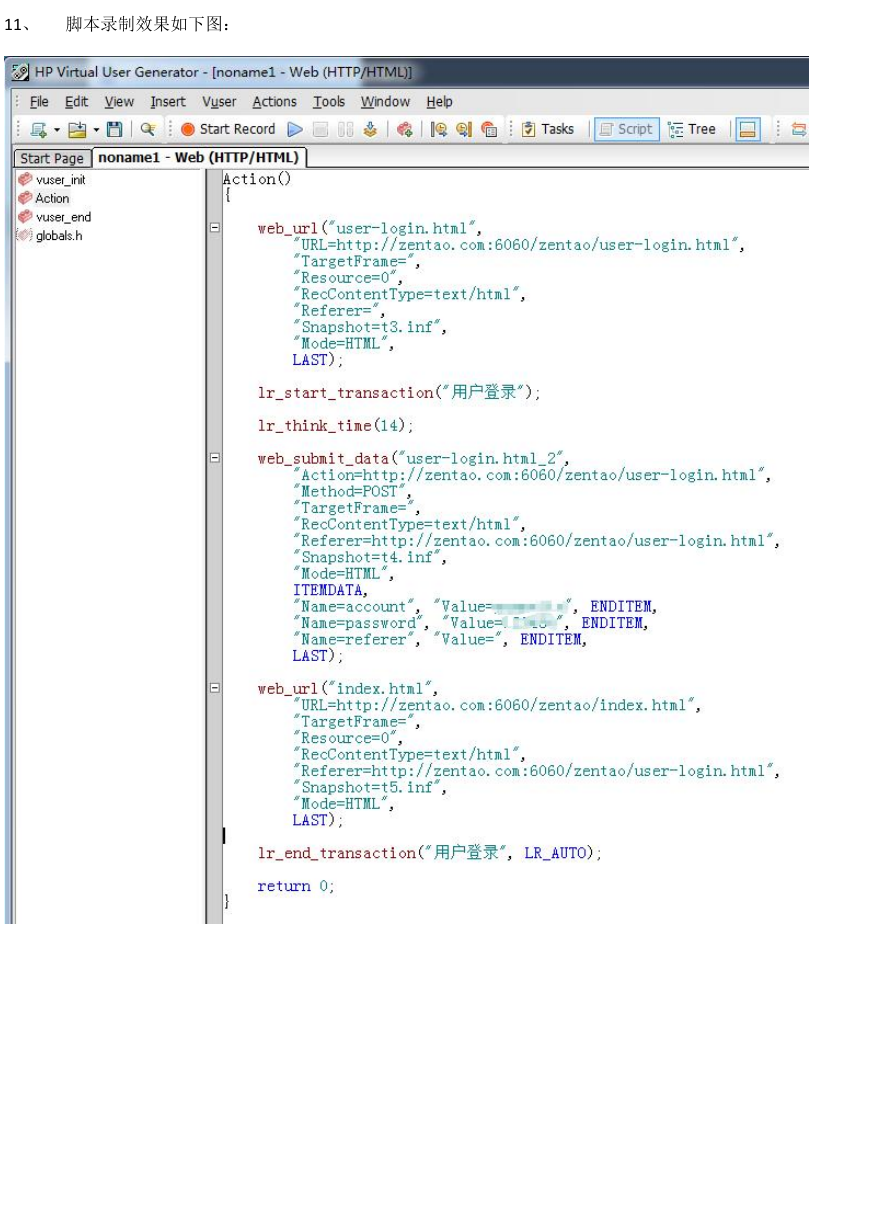Image resolution: width=869 pixels, height=1228 pixels.
Task: Collapse the web_submit_data code block
Action: point(214,458)
